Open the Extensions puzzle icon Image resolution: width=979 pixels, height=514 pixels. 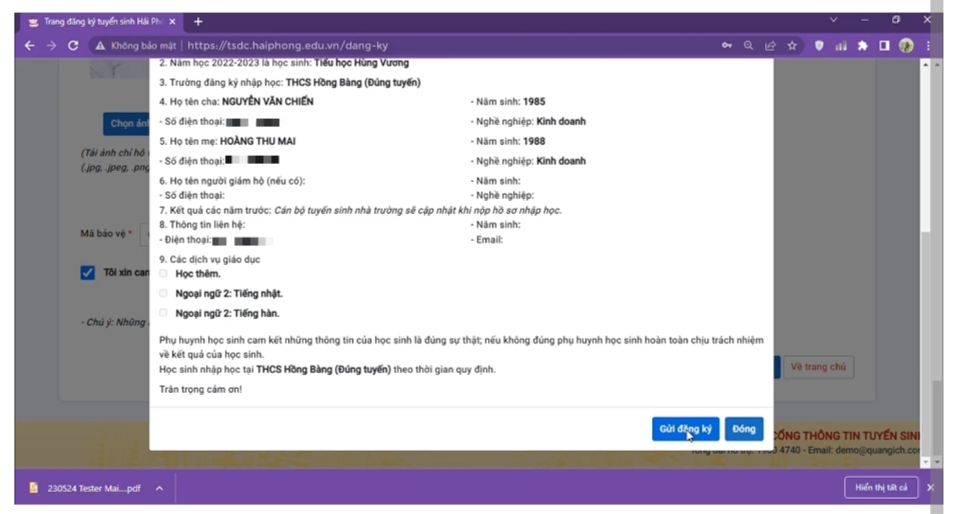[862, 45]
